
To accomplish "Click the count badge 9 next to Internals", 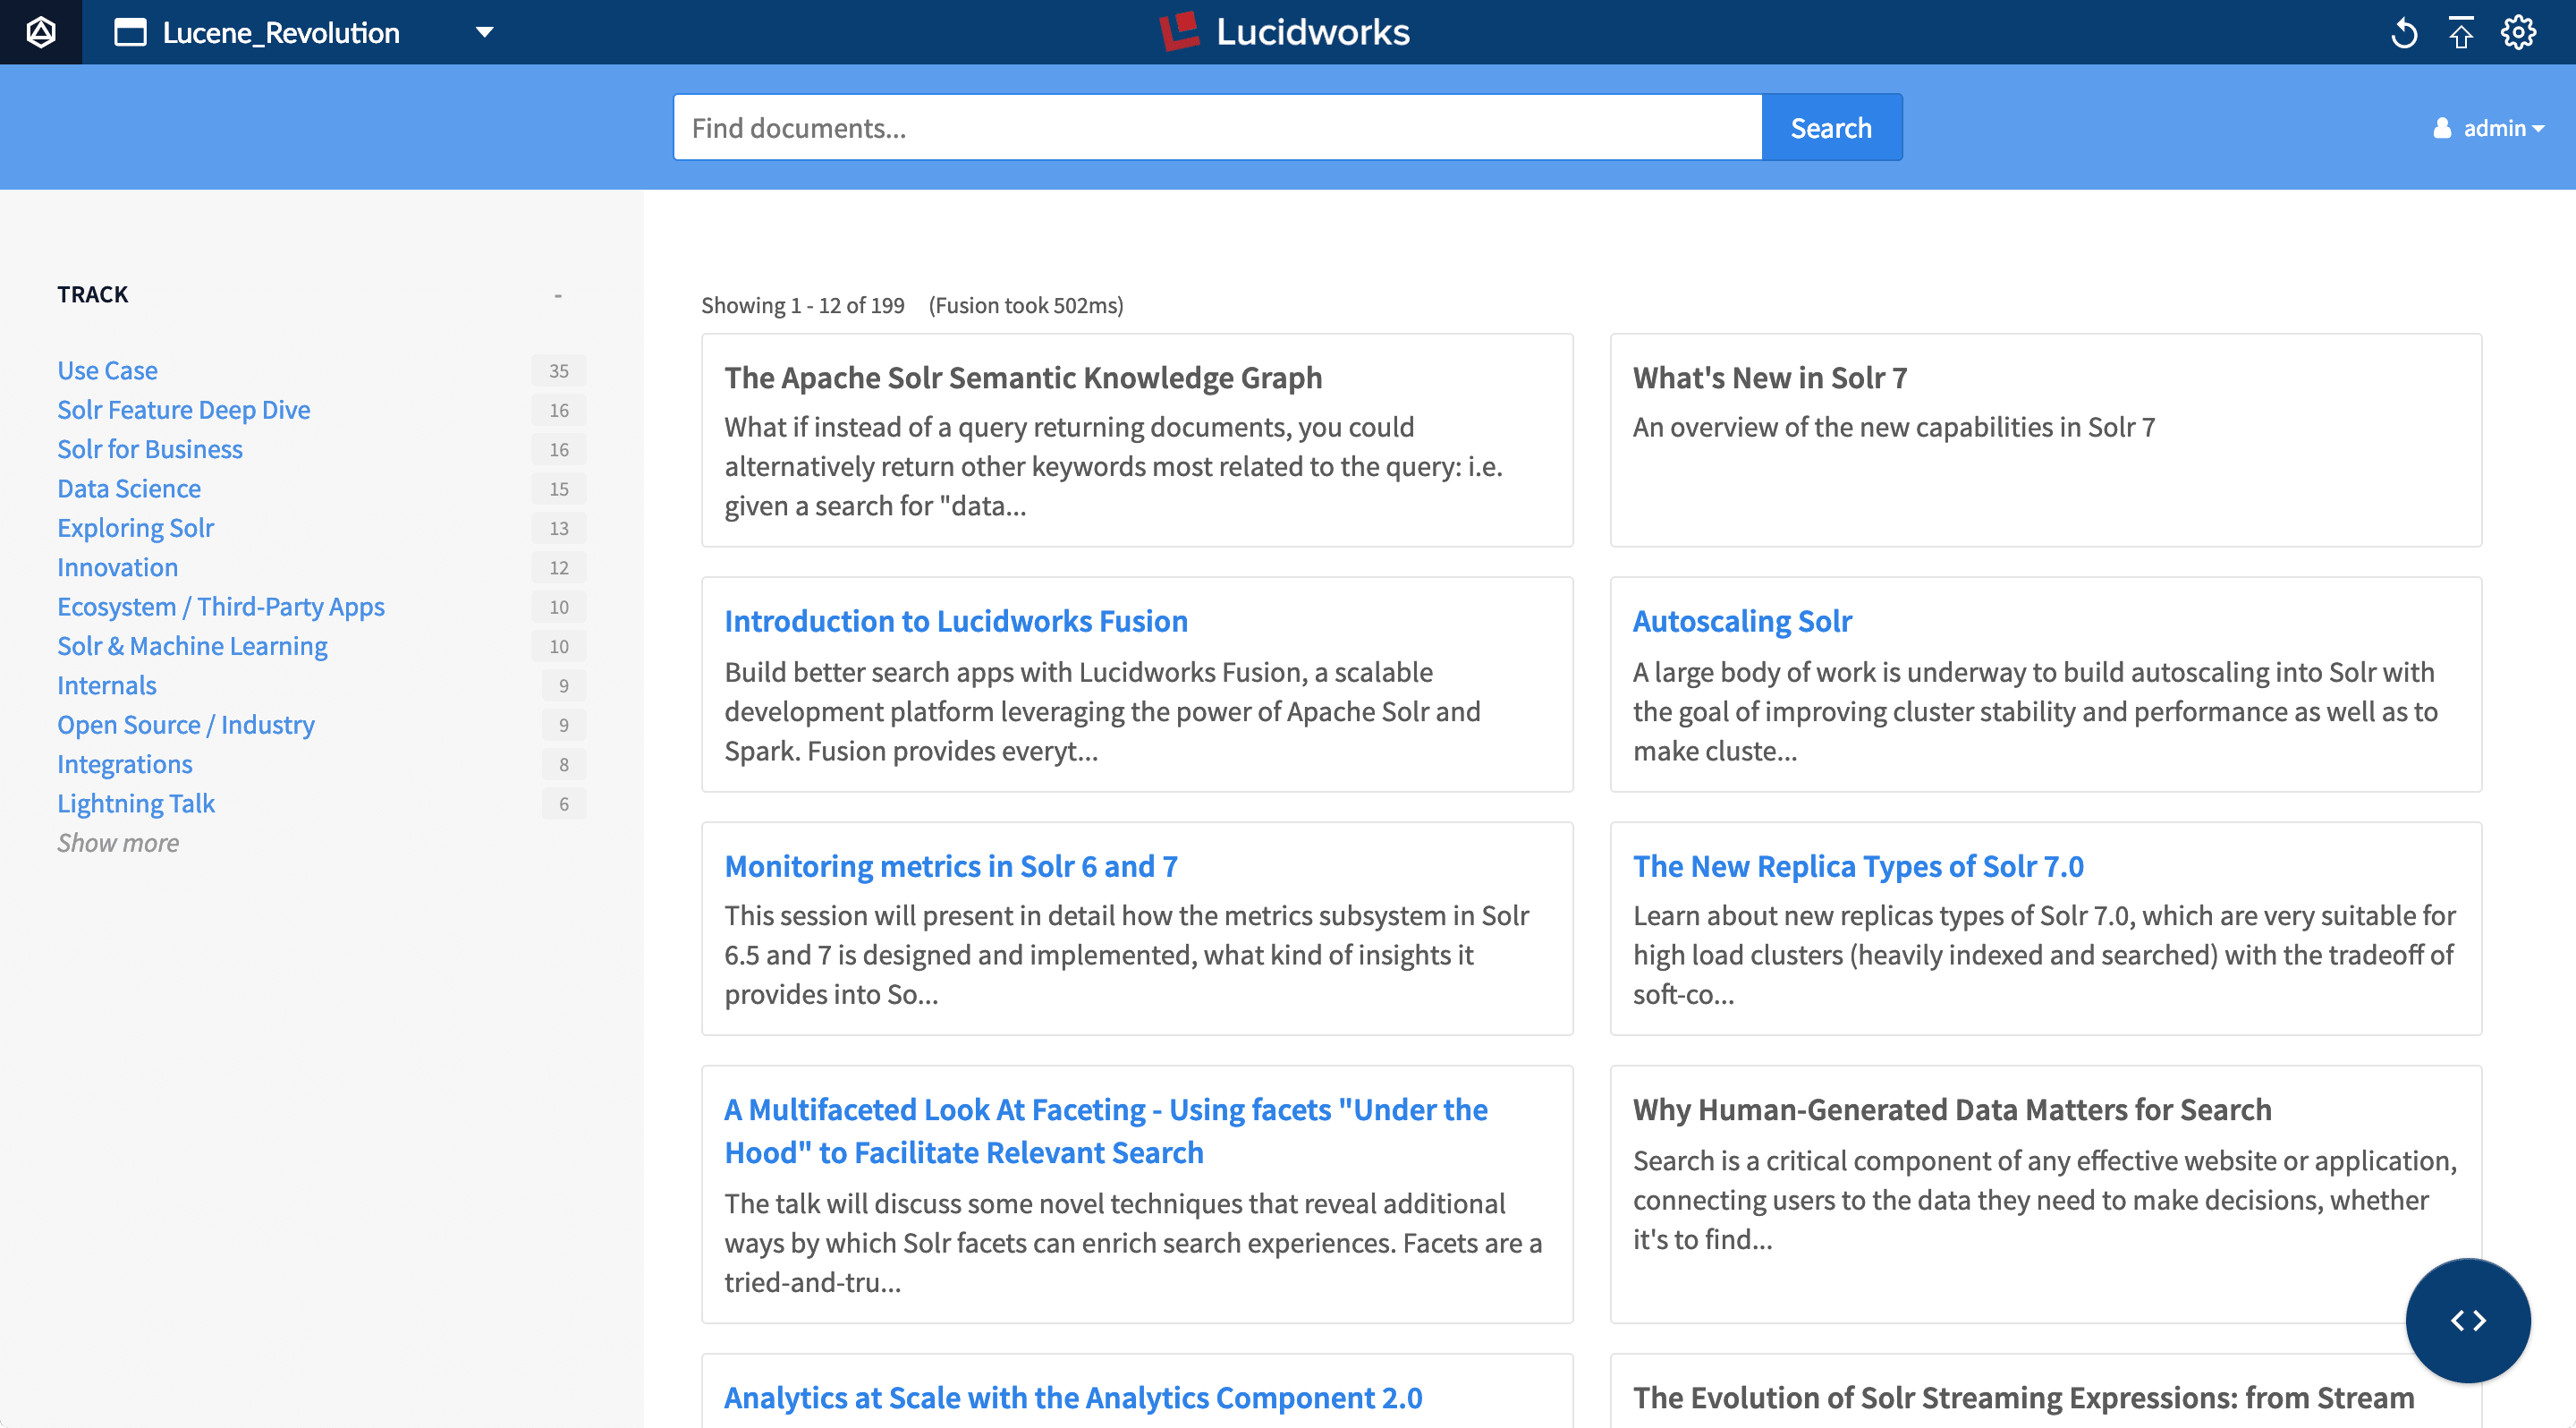I will pos(564,686).
